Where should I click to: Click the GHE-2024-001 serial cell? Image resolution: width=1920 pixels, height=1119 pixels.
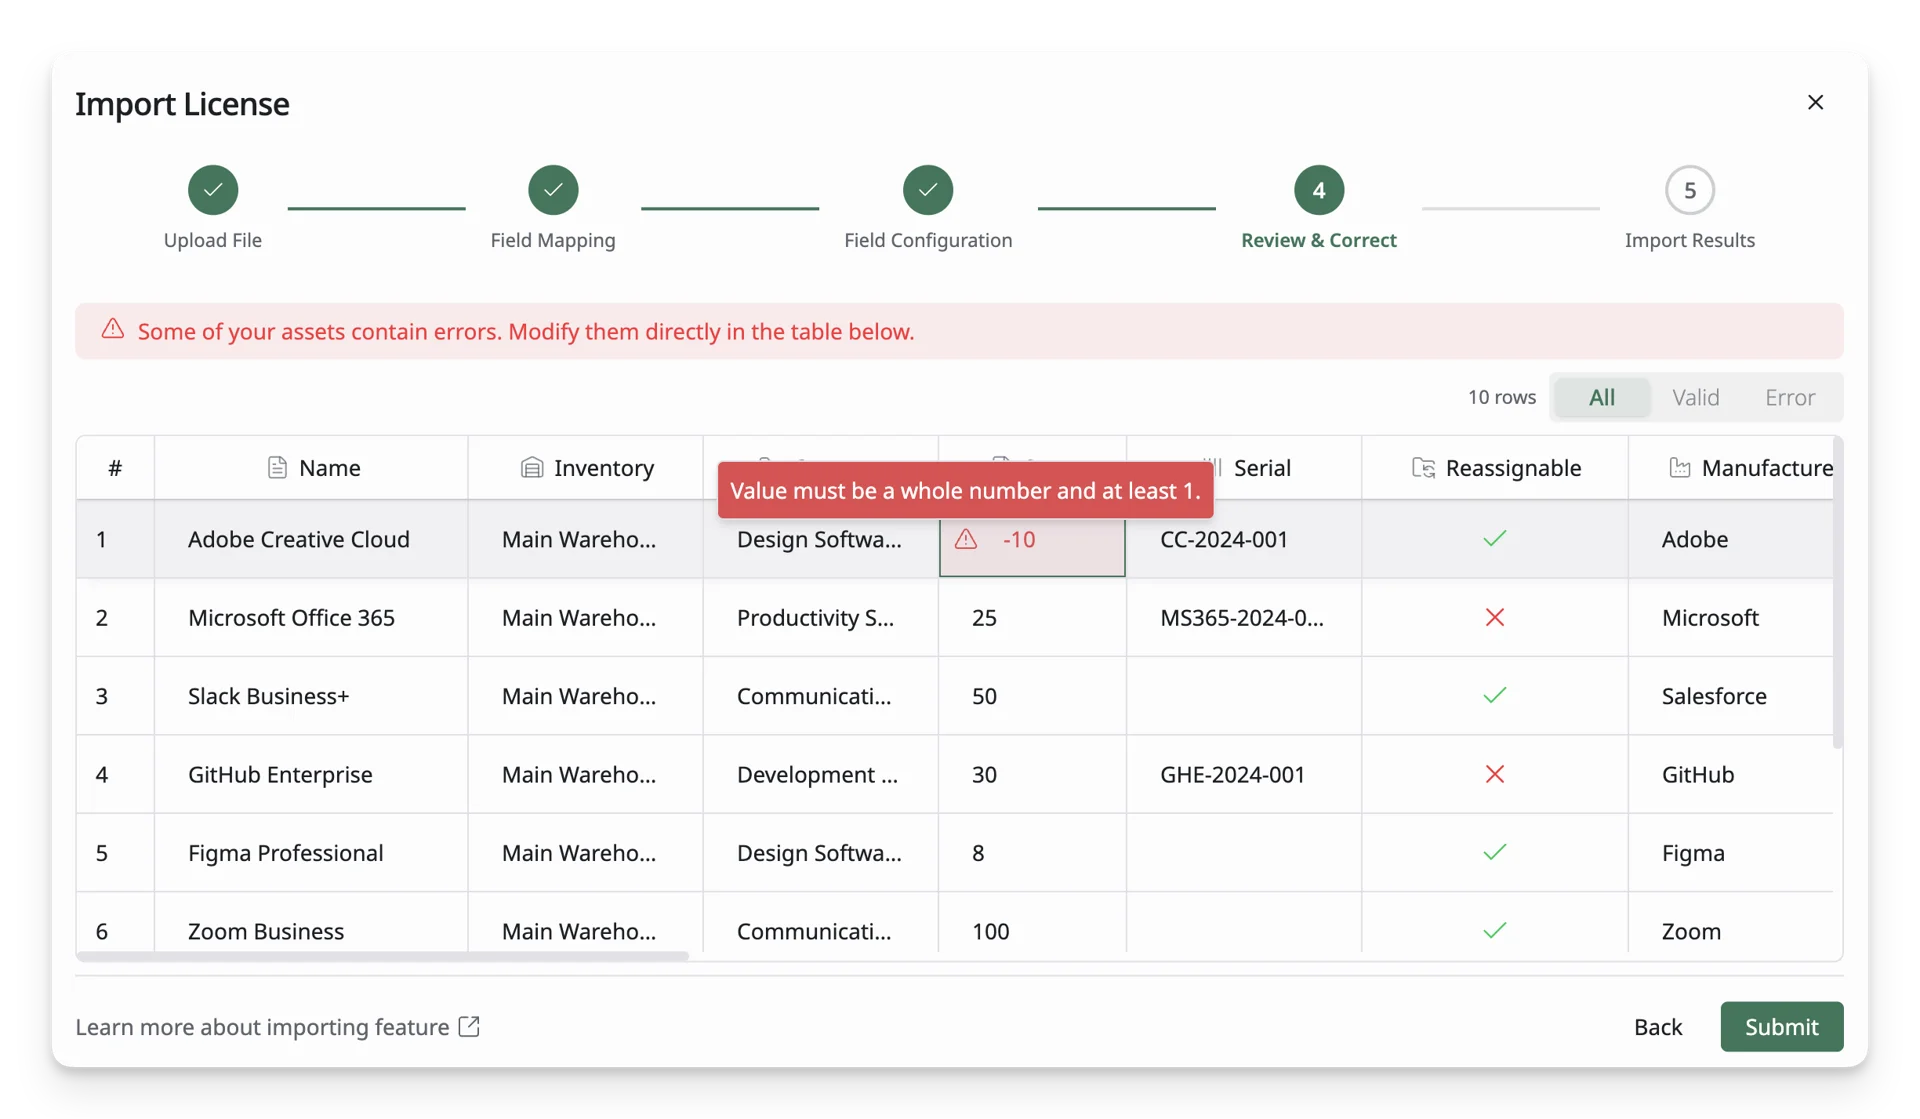coord(1244,775)
